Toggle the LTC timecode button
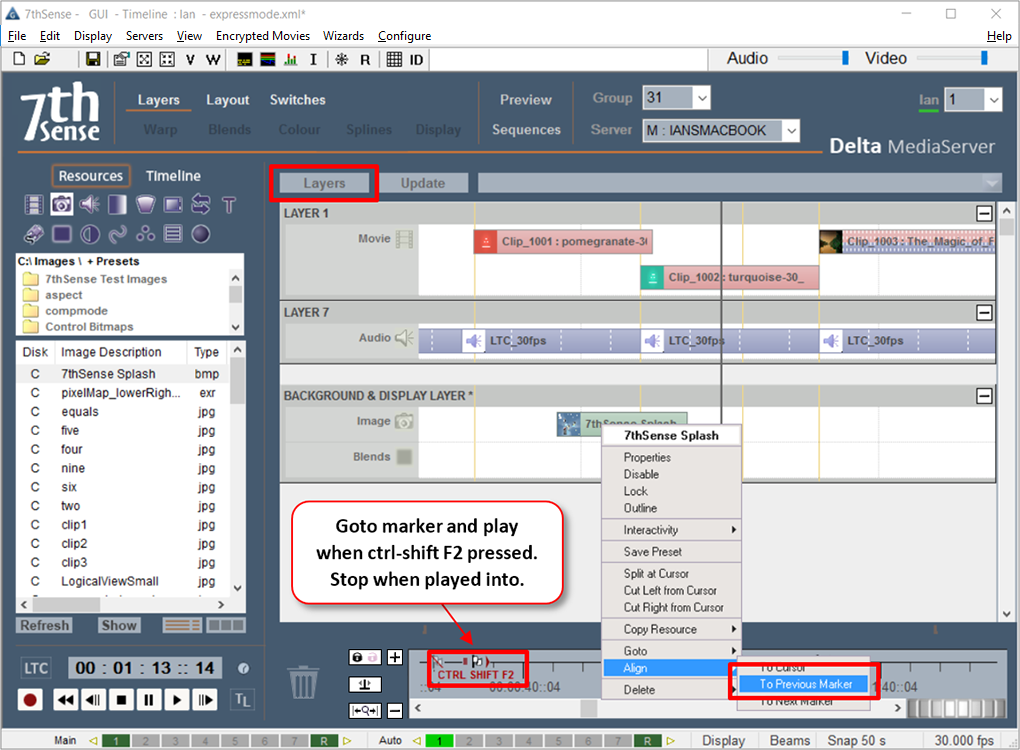1020x750 pixels. [x=36, y=669]
